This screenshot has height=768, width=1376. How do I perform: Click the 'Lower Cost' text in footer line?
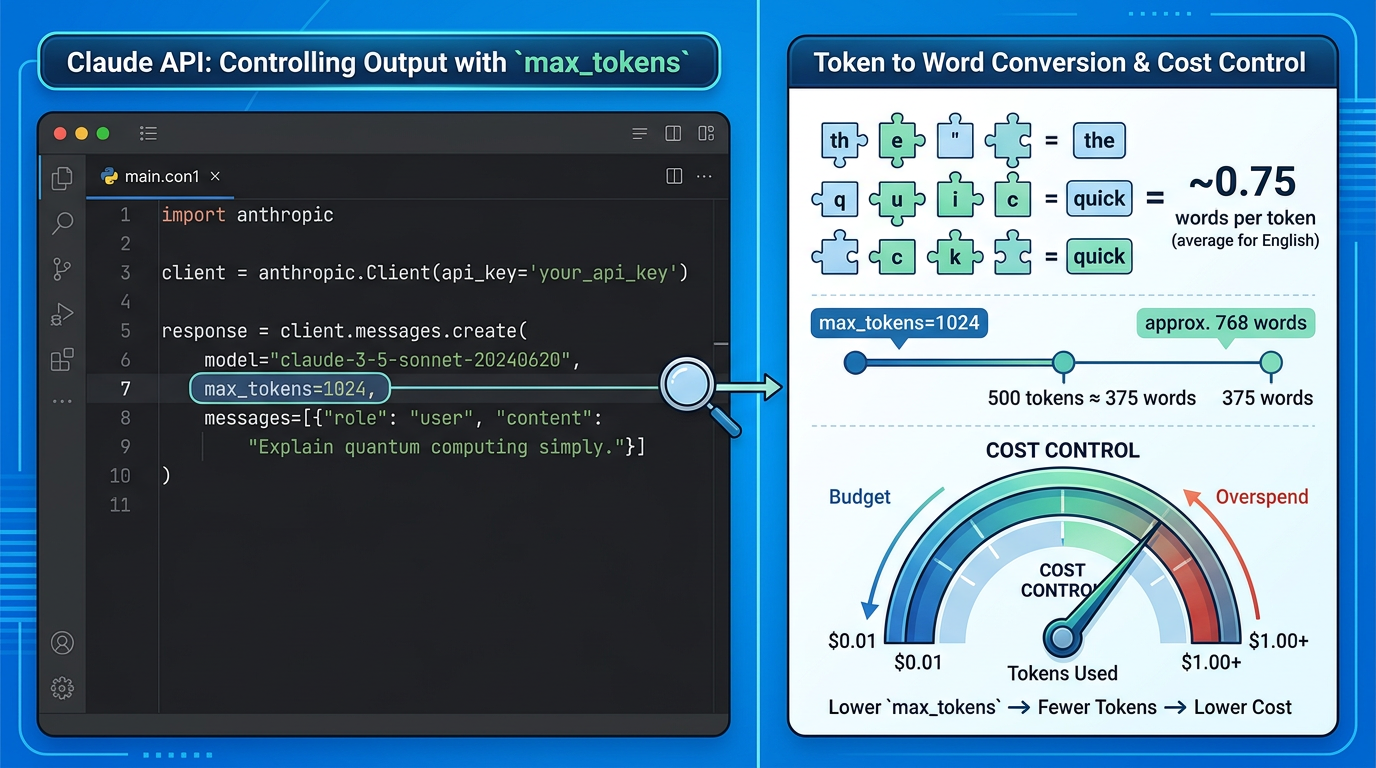pyautogui.click(x=1242, y=707)
